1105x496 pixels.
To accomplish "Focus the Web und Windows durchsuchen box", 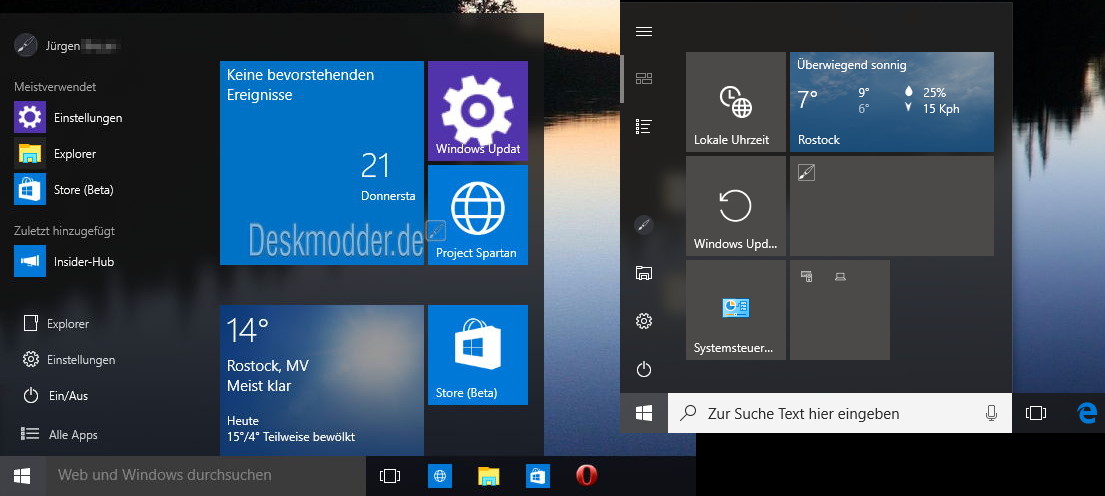I will coord(206,476).
